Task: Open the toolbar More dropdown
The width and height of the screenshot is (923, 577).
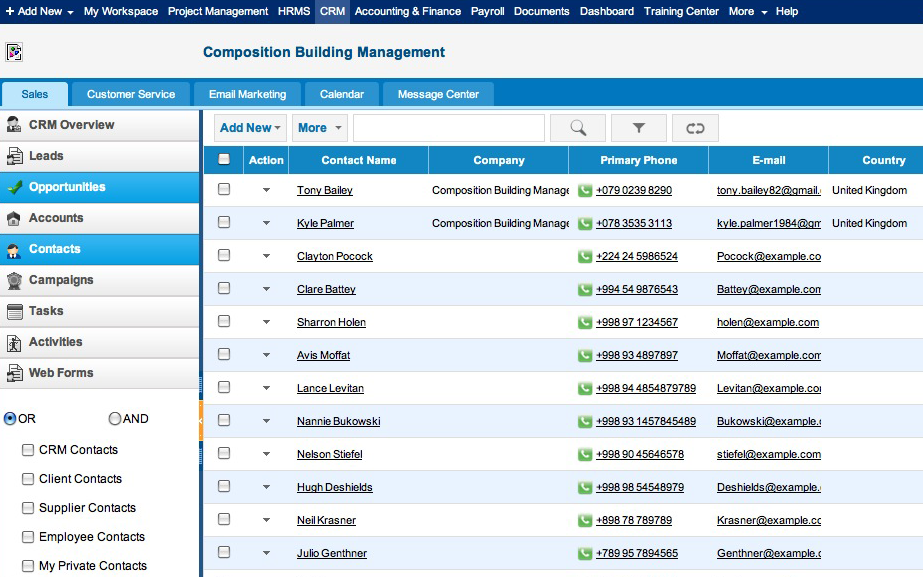Action: (x=320, y=128)
